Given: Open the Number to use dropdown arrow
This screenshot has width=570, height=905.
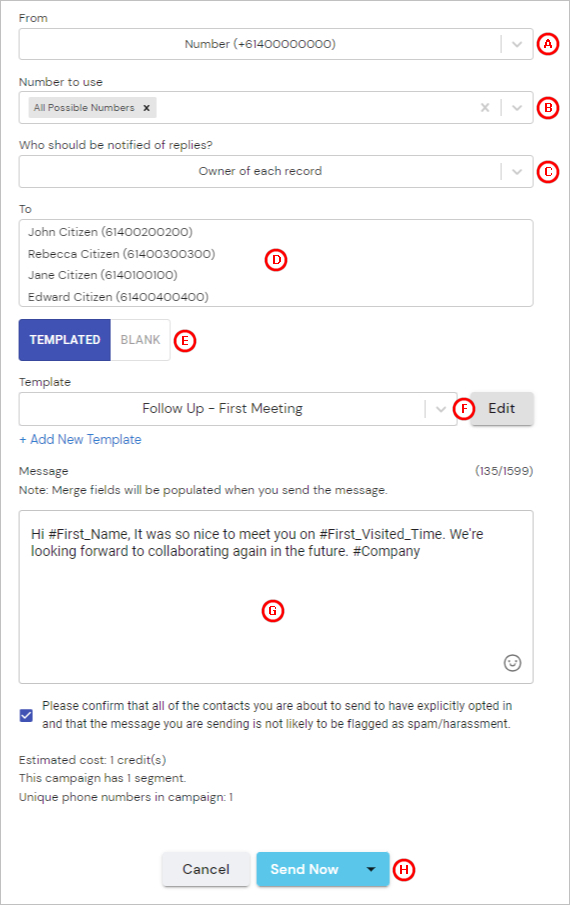Looking at the screenshot, I should 517,108.
